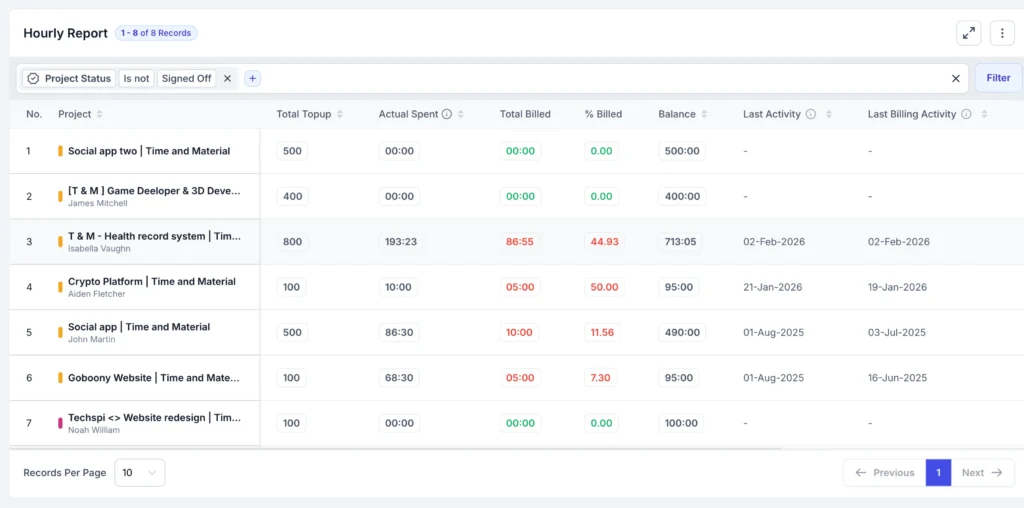Viewport: 1024px width, 508px height.
Task: Click the Total Billed column header
Action: tap(525, 114)
